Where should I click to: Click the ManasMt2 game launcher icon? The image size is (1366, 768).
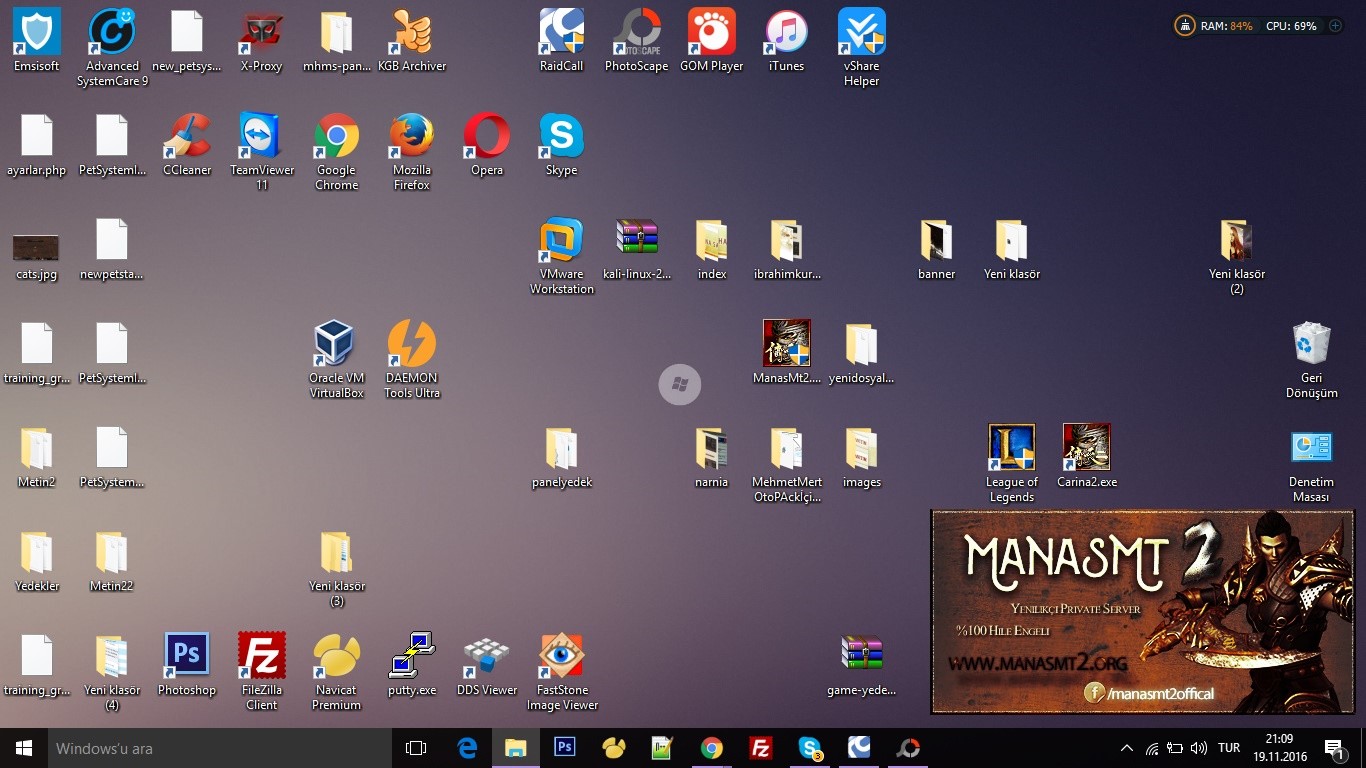click(x=787, y=352)
